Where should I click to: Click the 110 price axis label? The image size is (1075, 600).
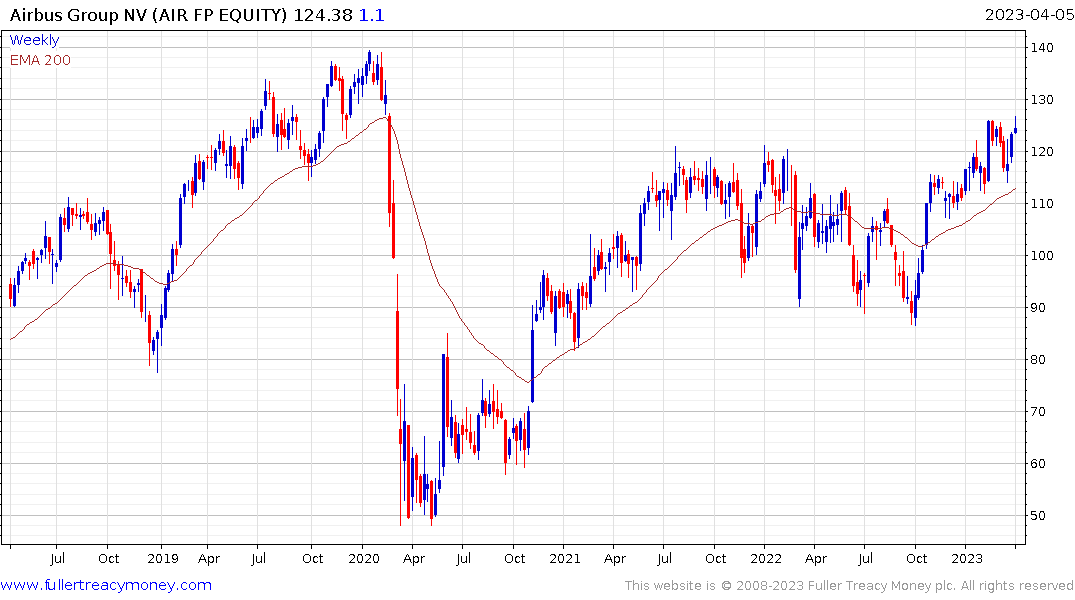1042,204
